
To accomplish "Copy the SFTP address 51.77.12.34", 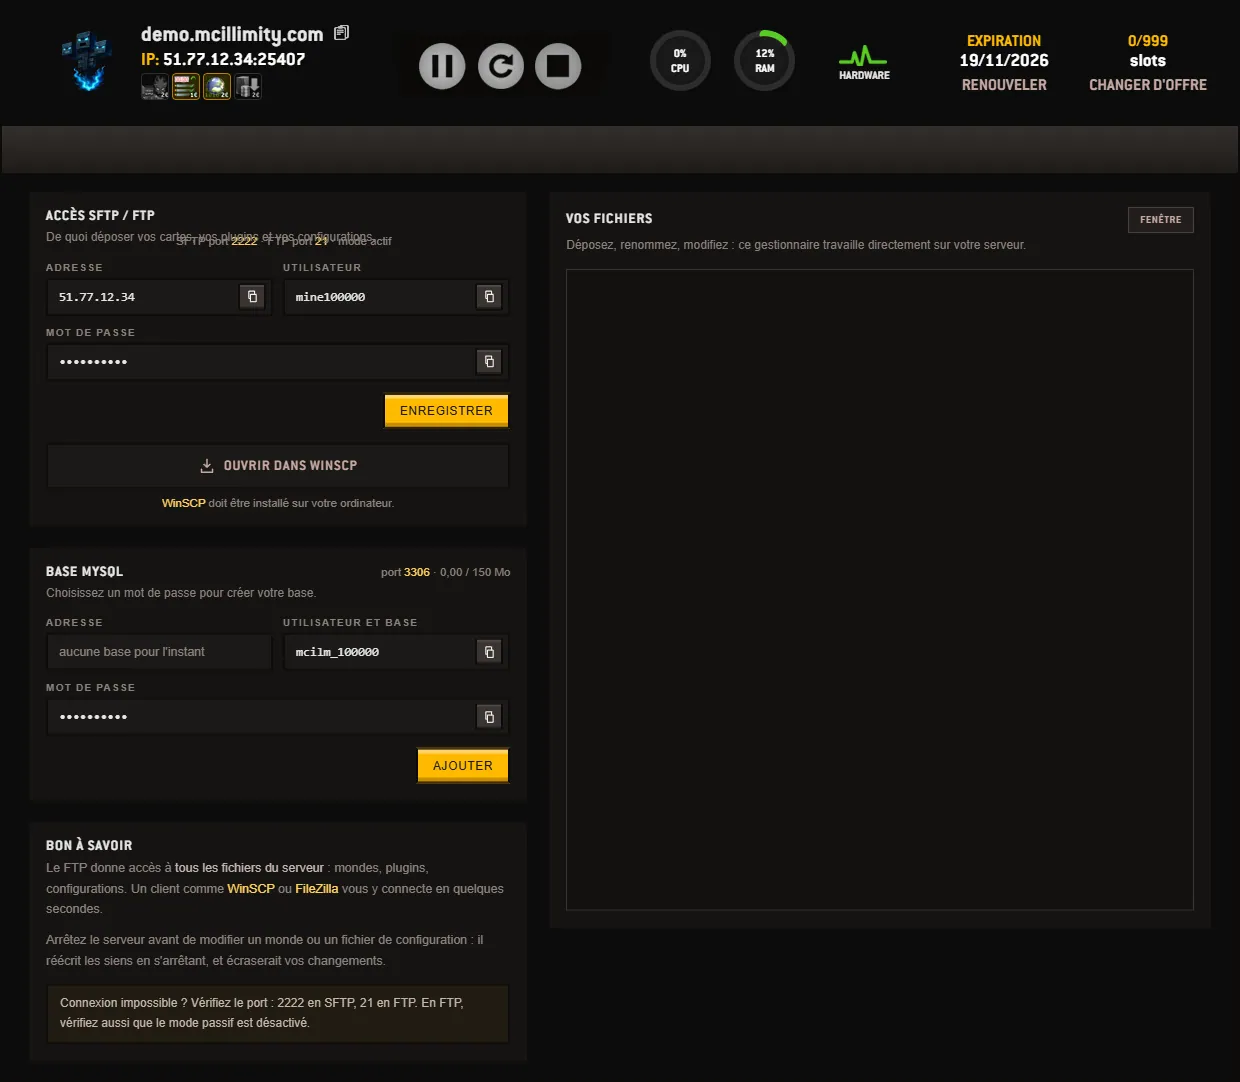I will [252, 297].
